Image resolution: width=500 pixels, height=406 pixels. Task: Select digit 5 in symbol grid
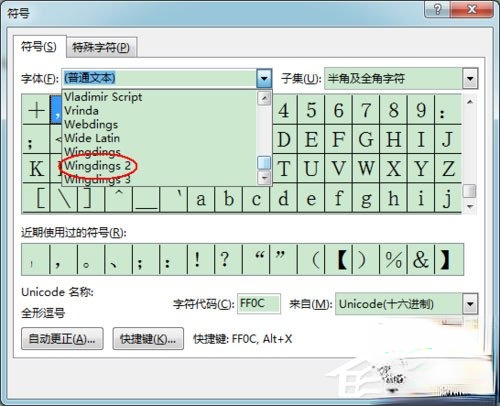tap(311, 110)
